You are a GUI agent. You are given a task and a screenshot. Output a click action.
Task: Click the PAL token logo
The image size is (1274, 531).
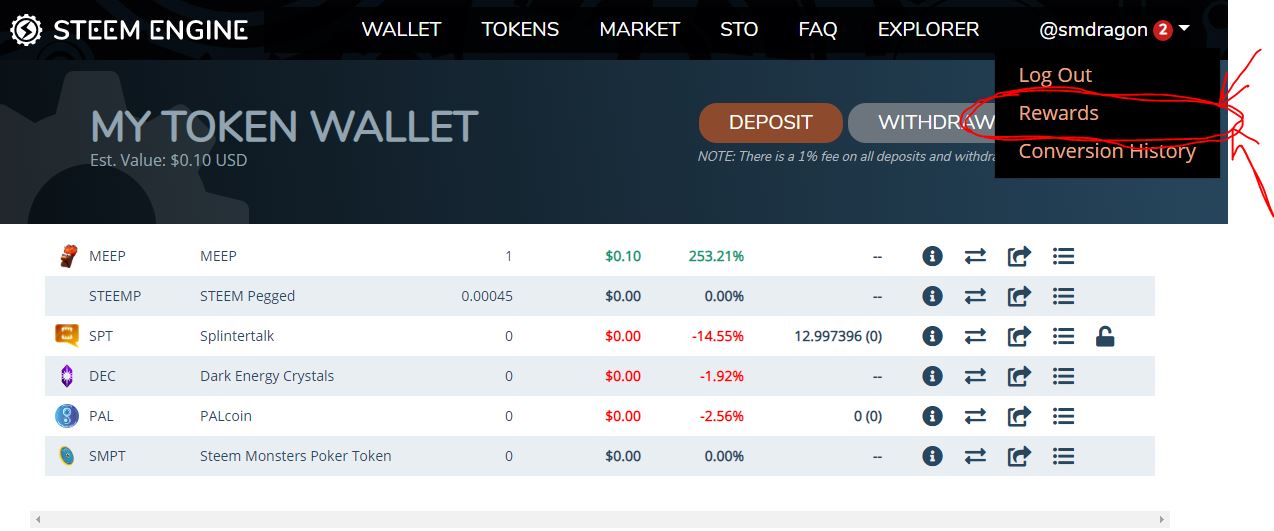pyautogui.click(x=67, y=416)
